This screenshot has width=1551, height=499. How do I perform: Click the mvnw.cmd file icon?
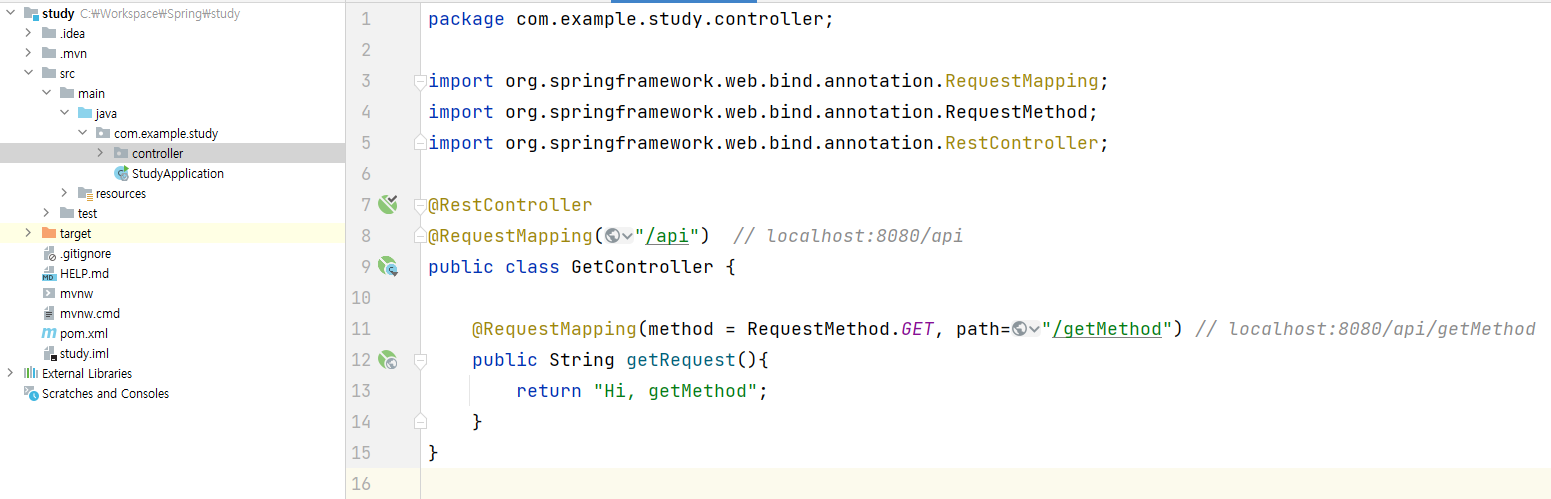pyautogui.click(x=49, y=314)
